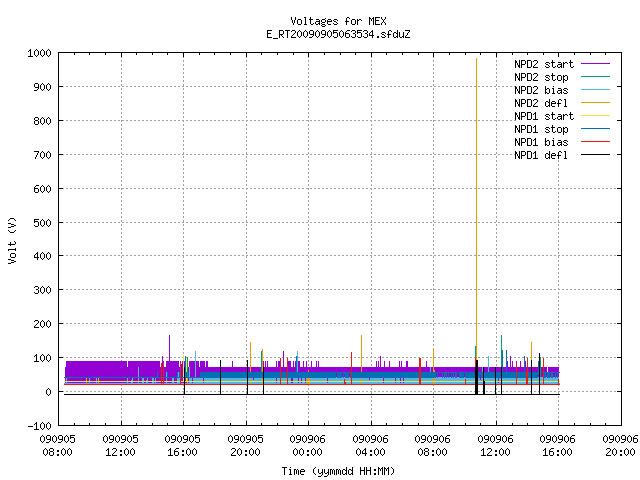Click the '090906 04:00' time tick label

point(370,445)
